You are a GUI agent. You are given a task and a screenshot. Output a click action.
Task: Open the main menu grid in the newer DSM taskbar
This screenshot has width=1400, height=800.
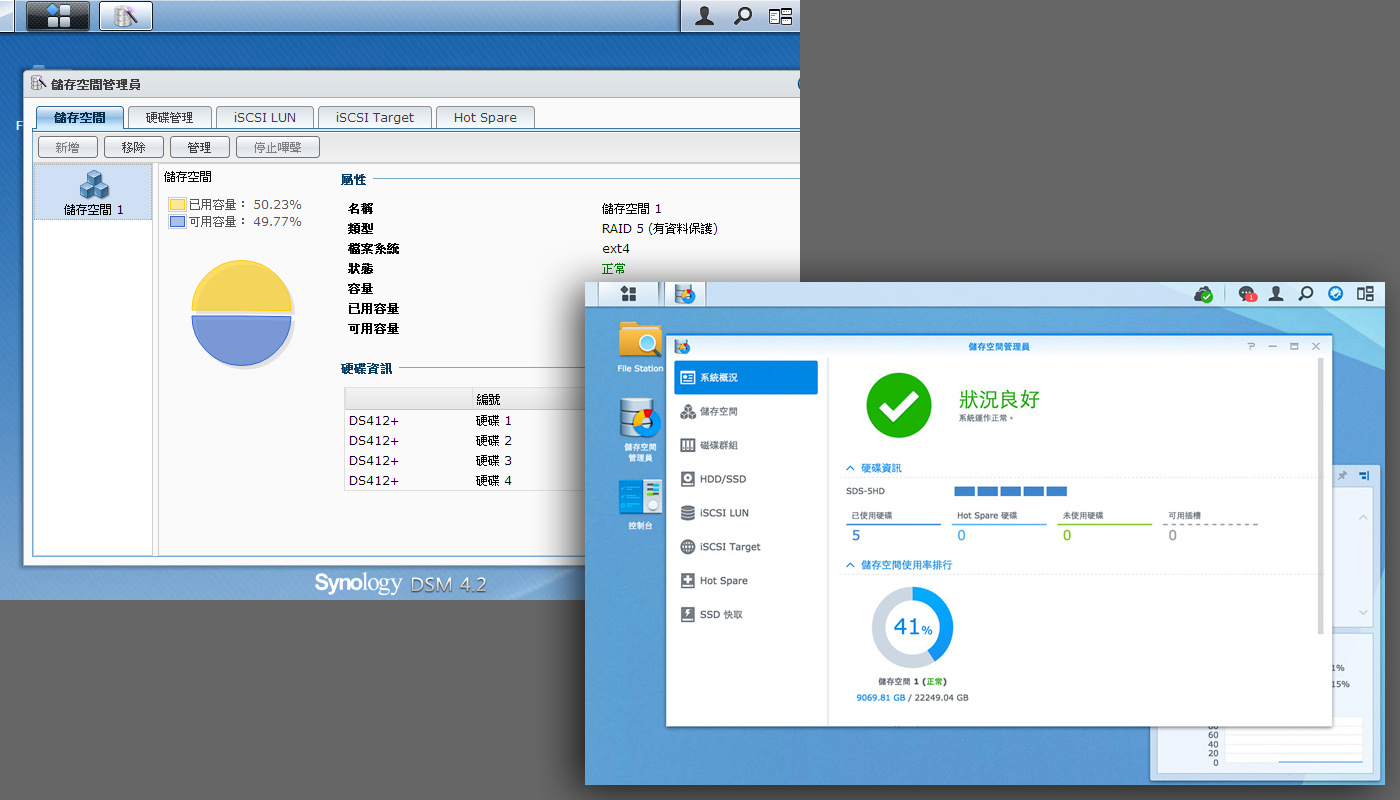point(629,293)
